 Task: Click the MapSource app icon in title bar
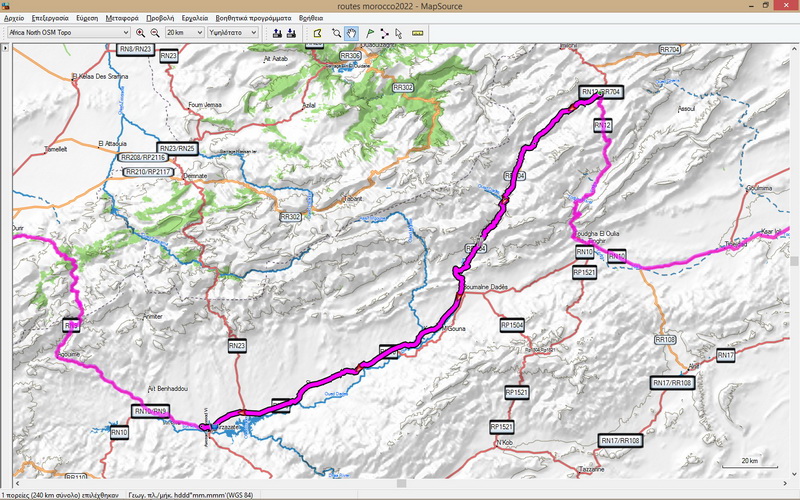tap(6, 6)
